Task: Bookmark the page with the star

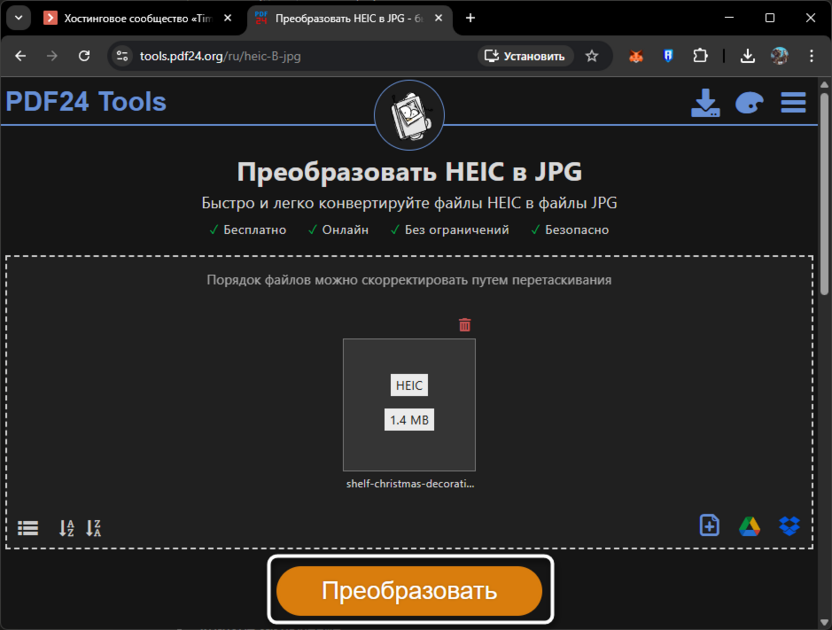Action: 594,57
